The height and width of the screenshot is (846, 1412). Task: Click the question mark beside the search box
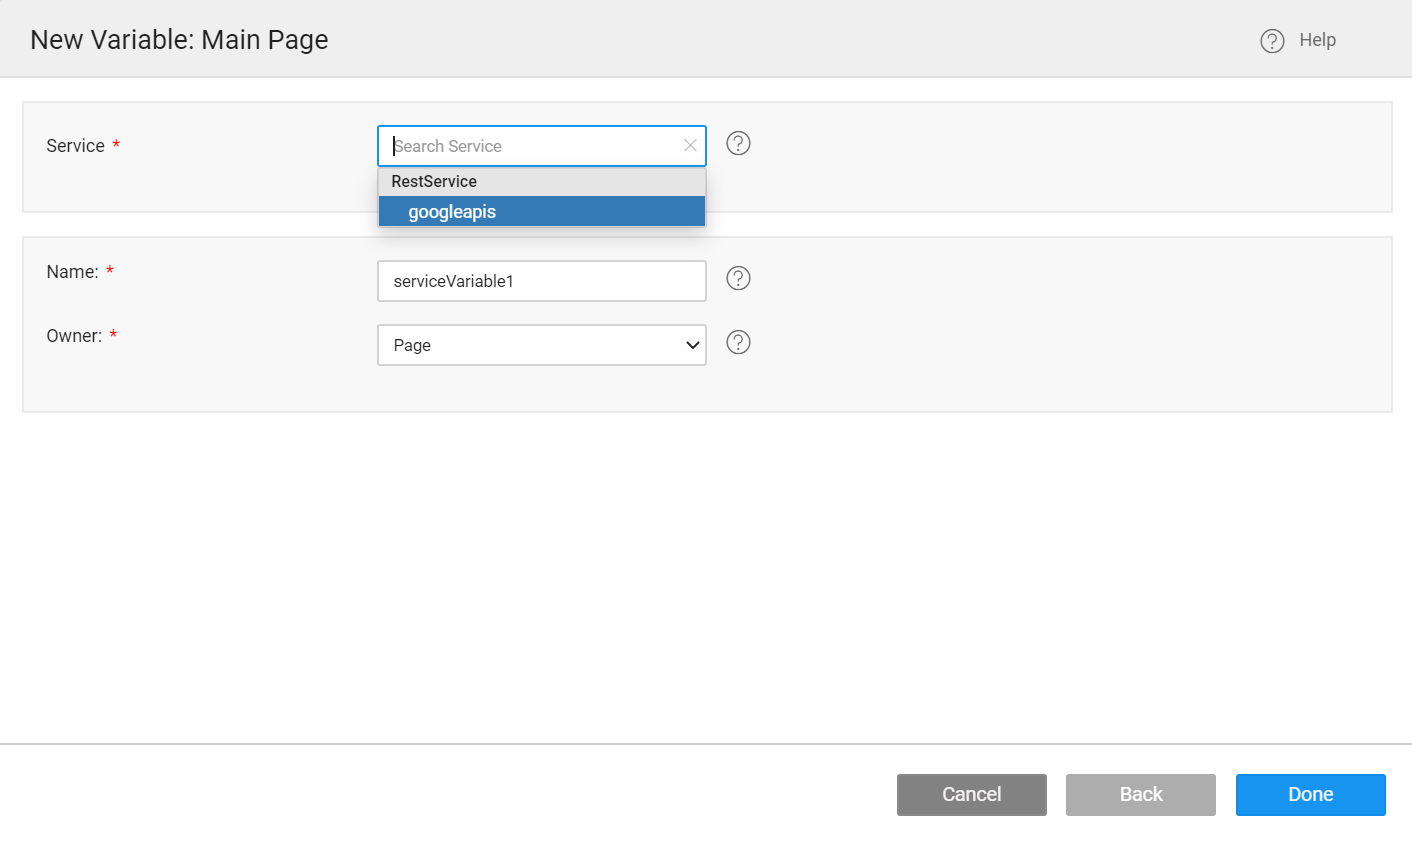tap(738, 143)
